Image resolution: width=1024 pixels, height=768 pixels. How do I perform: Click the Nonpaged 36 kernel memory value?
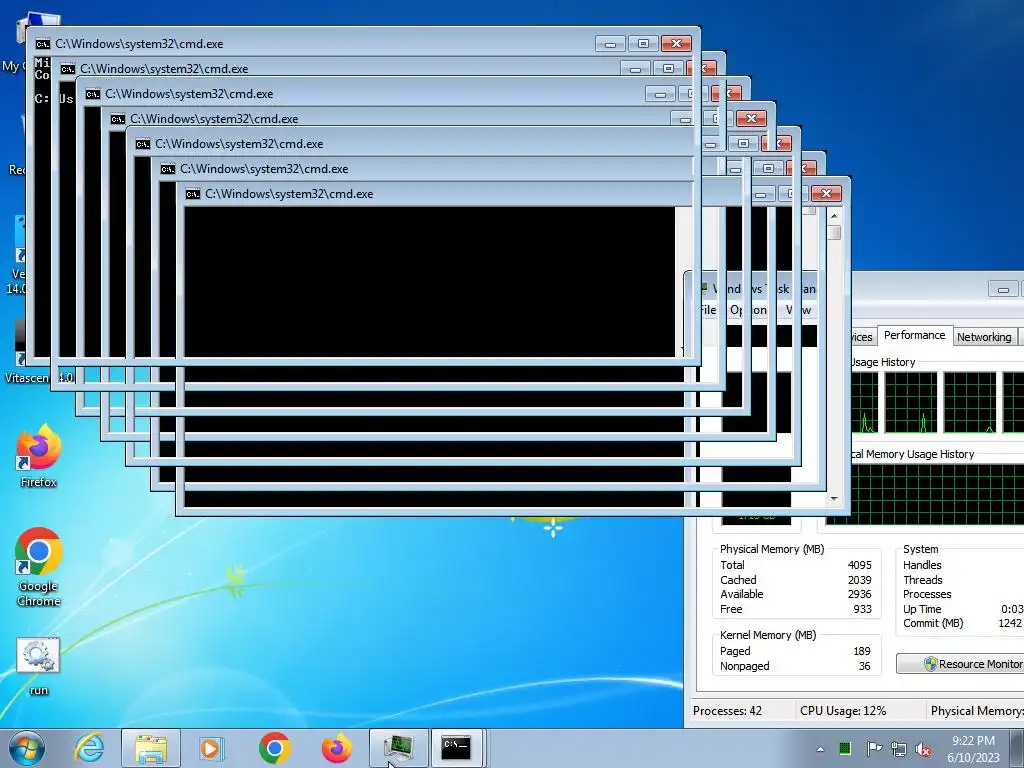[x=865, y=666]
